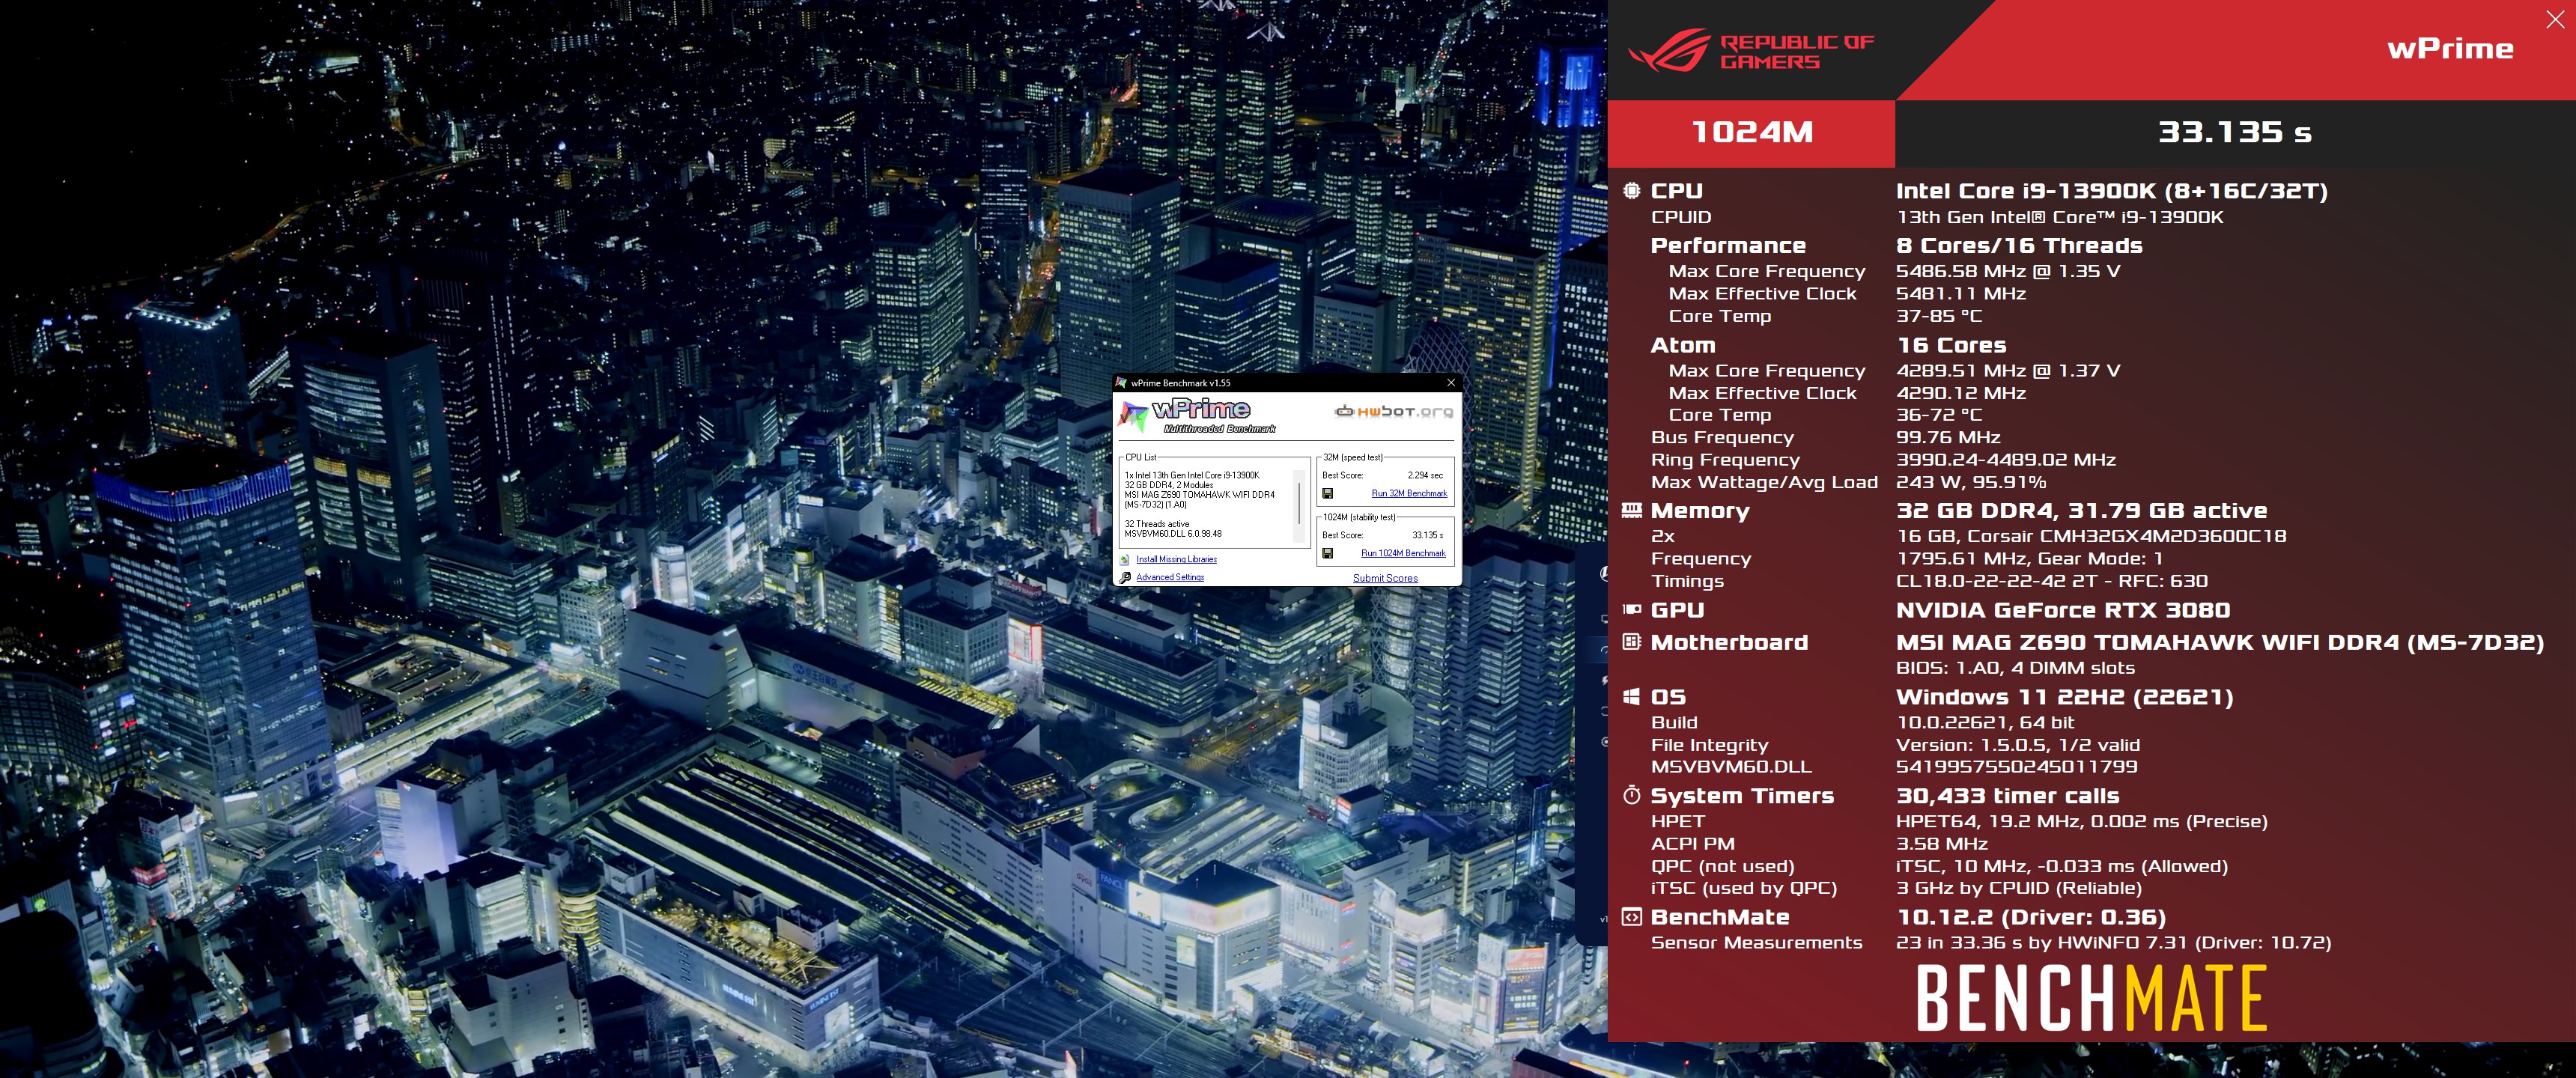
Task: Click the code bracket icon beside BenchMate
Action: coord(1631,916)
